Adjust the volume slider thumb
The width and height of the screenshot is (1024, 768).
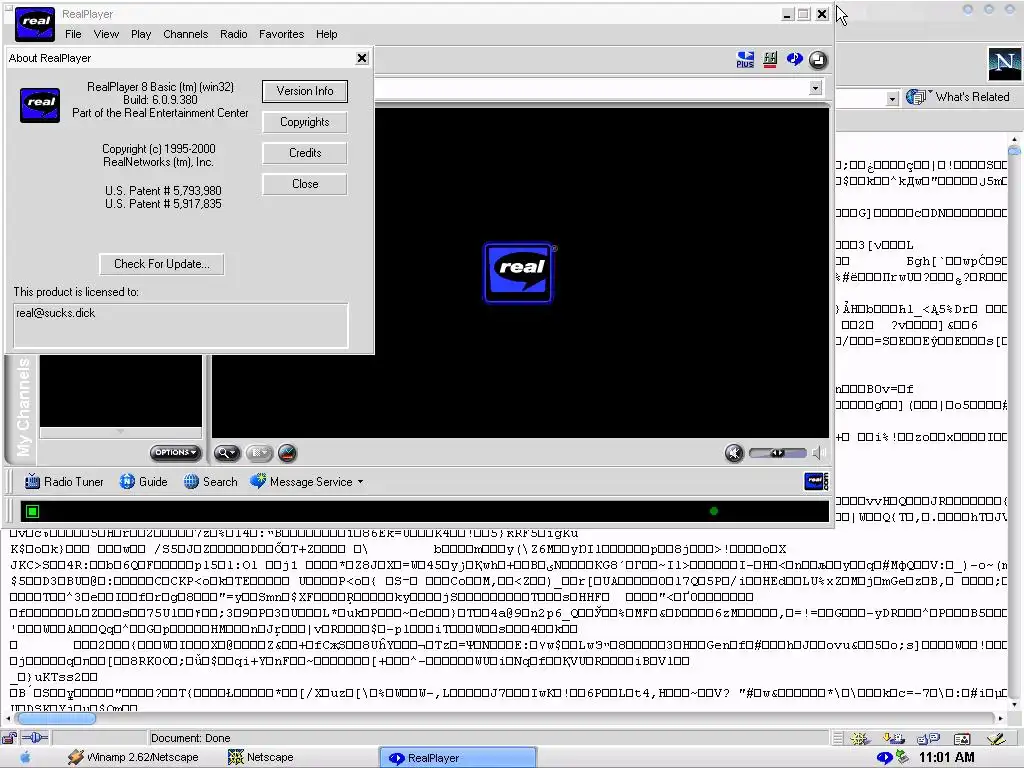pyautogui.click(x=777, y=453)
